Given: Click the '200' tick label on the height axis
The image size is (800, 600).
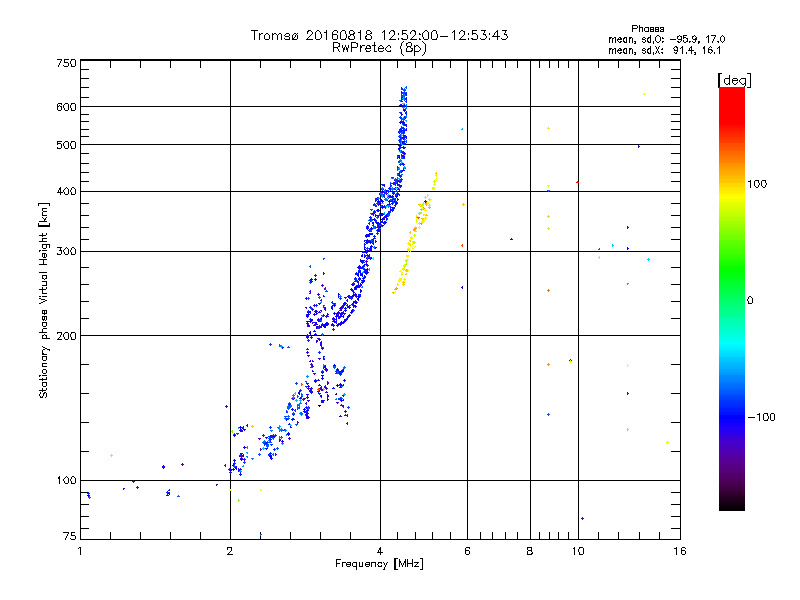Looking at the screenshot, I should [66, 336].
